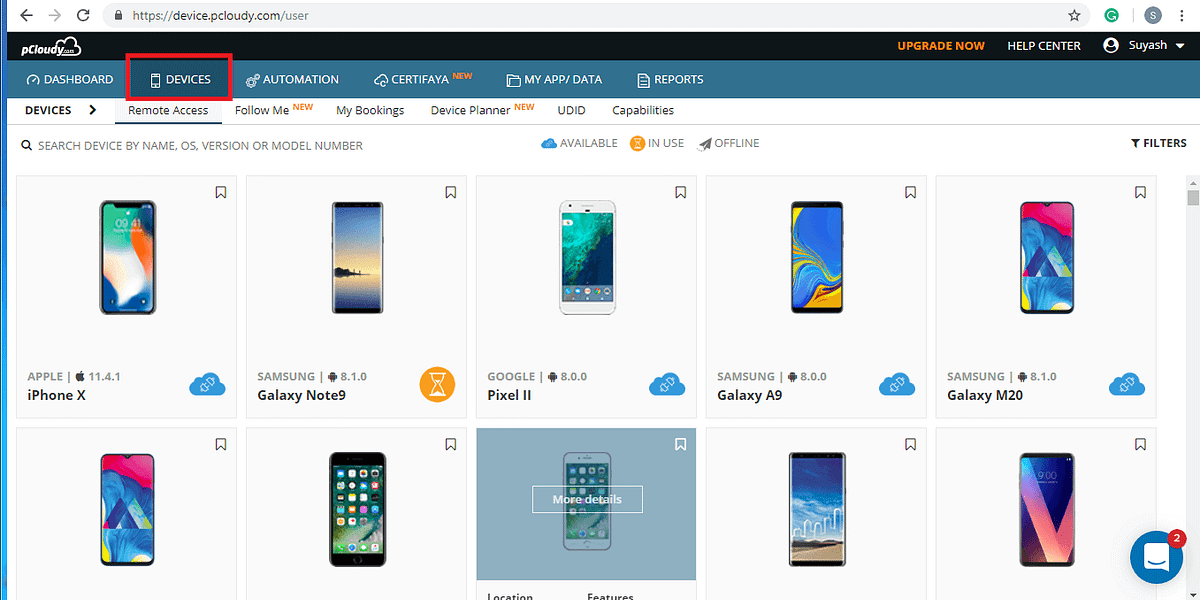
Task: Click the page vertical scrollbar
Action: pyautogui.click(x=1192, y=197)
